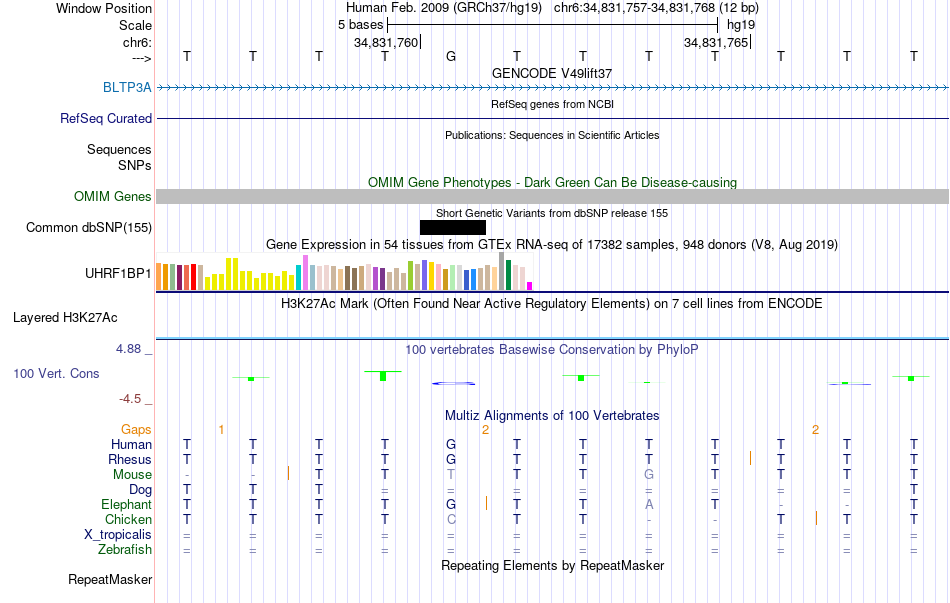Click the 100 Vert. Cons label
The width and height of the screenshot is (950, 603).
tap(56, 373)
